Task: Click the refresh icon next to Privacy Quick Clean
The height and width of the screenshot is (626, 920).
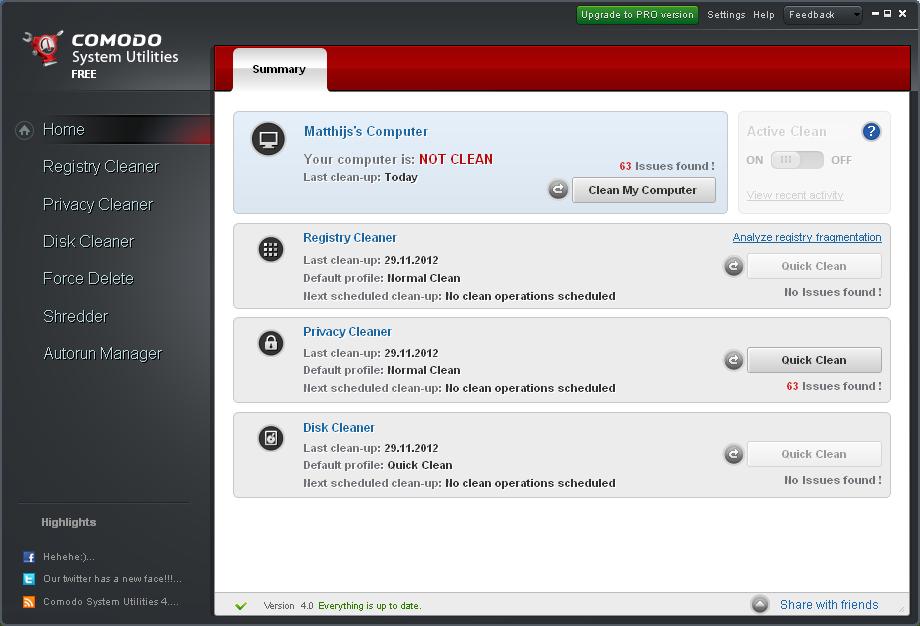Action: point(733,360)
